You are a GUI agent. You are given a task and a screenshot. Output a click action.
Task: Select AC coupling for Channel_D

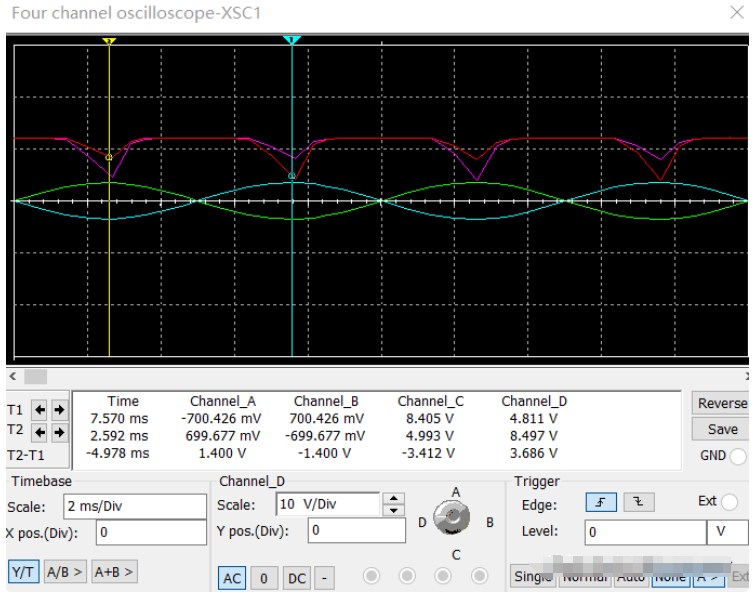tap(232, 577)
